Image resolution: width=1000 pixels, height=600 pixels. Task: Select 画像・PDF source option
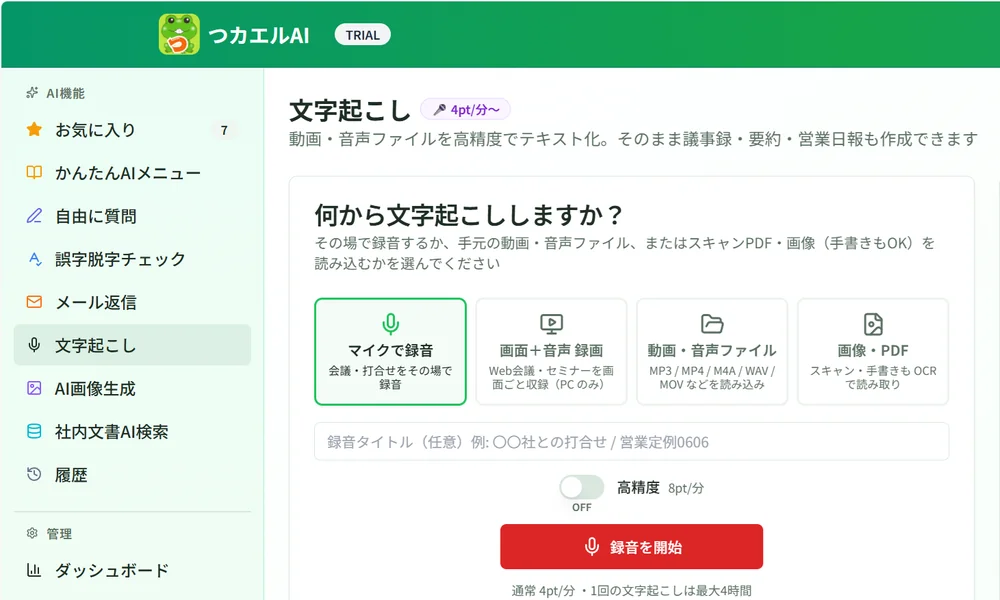[x=872, y=351]
